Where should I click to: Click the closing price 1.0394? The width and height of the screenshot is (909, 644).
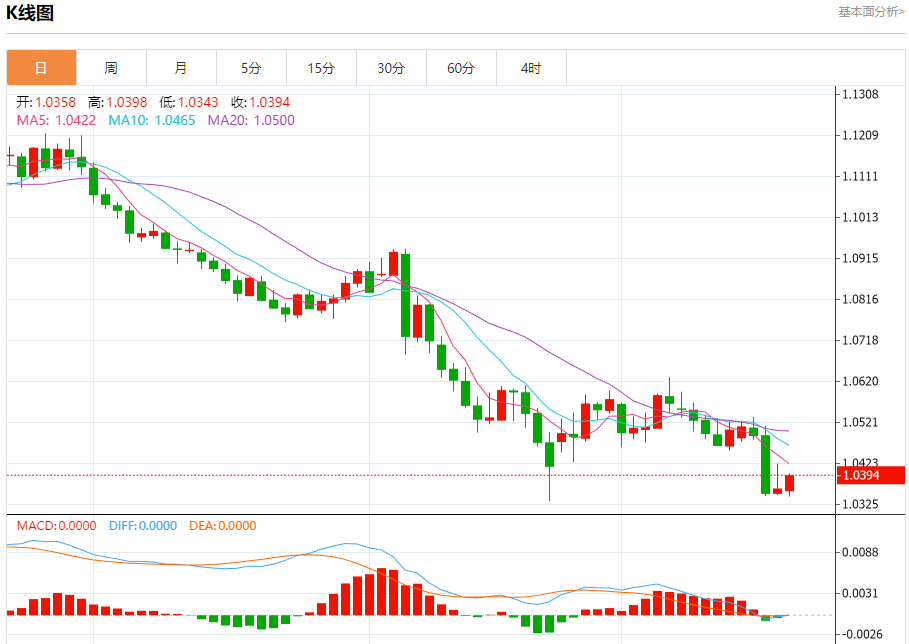click(270, 103)
